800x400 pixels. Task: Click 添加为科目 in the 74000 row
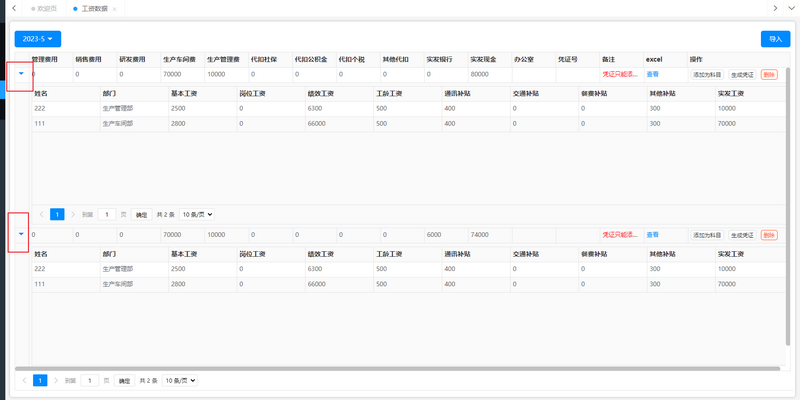pyautogui.click(x=707, y=235)
